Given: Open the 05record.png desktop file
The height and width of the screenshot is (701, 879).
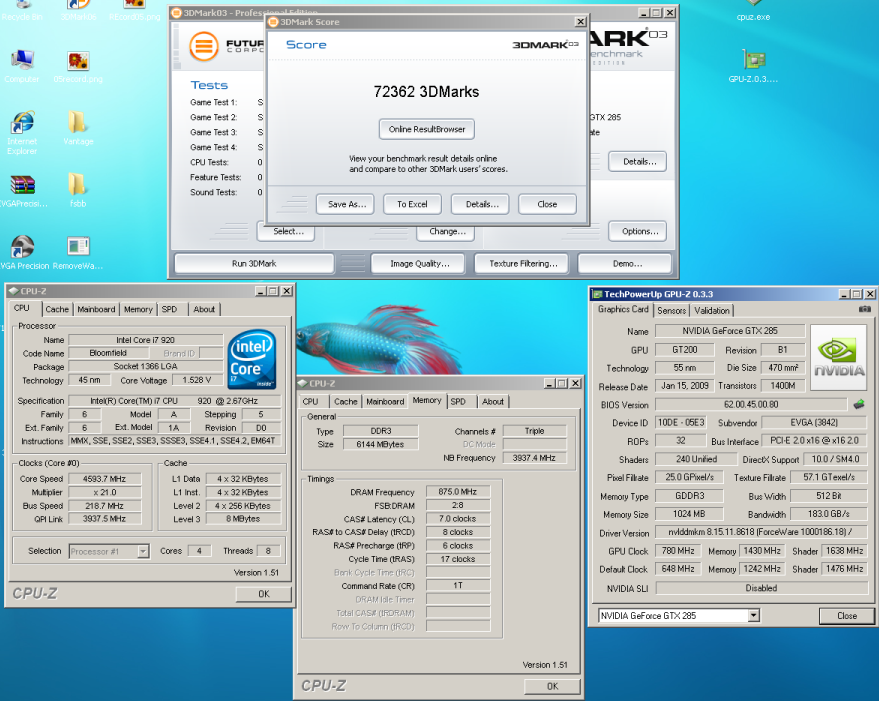Looking at the screenshot, I should (x=78, y=67).
